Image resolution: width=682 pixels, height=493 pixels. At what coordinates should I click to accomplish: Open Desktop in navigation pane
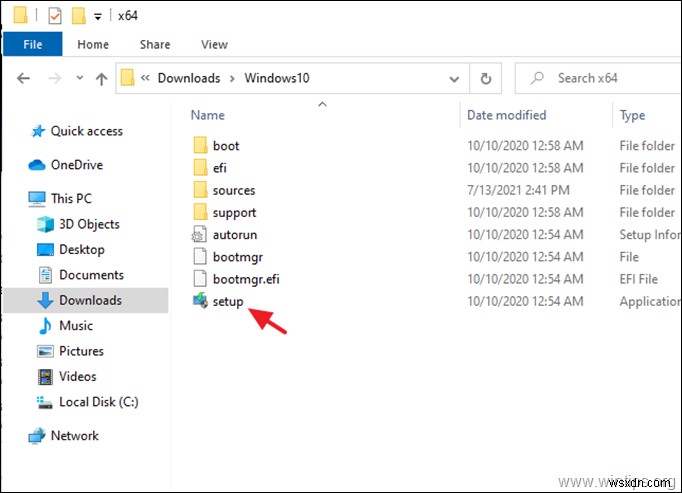(x=82, y=249)
